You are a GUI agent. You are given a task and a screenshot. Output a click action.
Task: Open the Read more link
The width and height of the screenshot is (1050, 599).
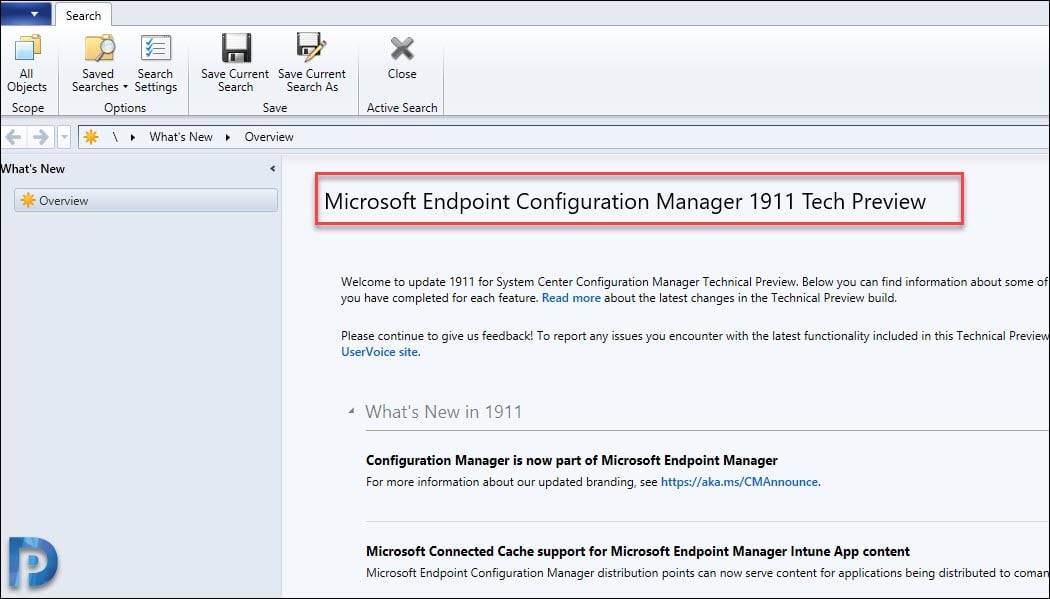coord(571,298)
